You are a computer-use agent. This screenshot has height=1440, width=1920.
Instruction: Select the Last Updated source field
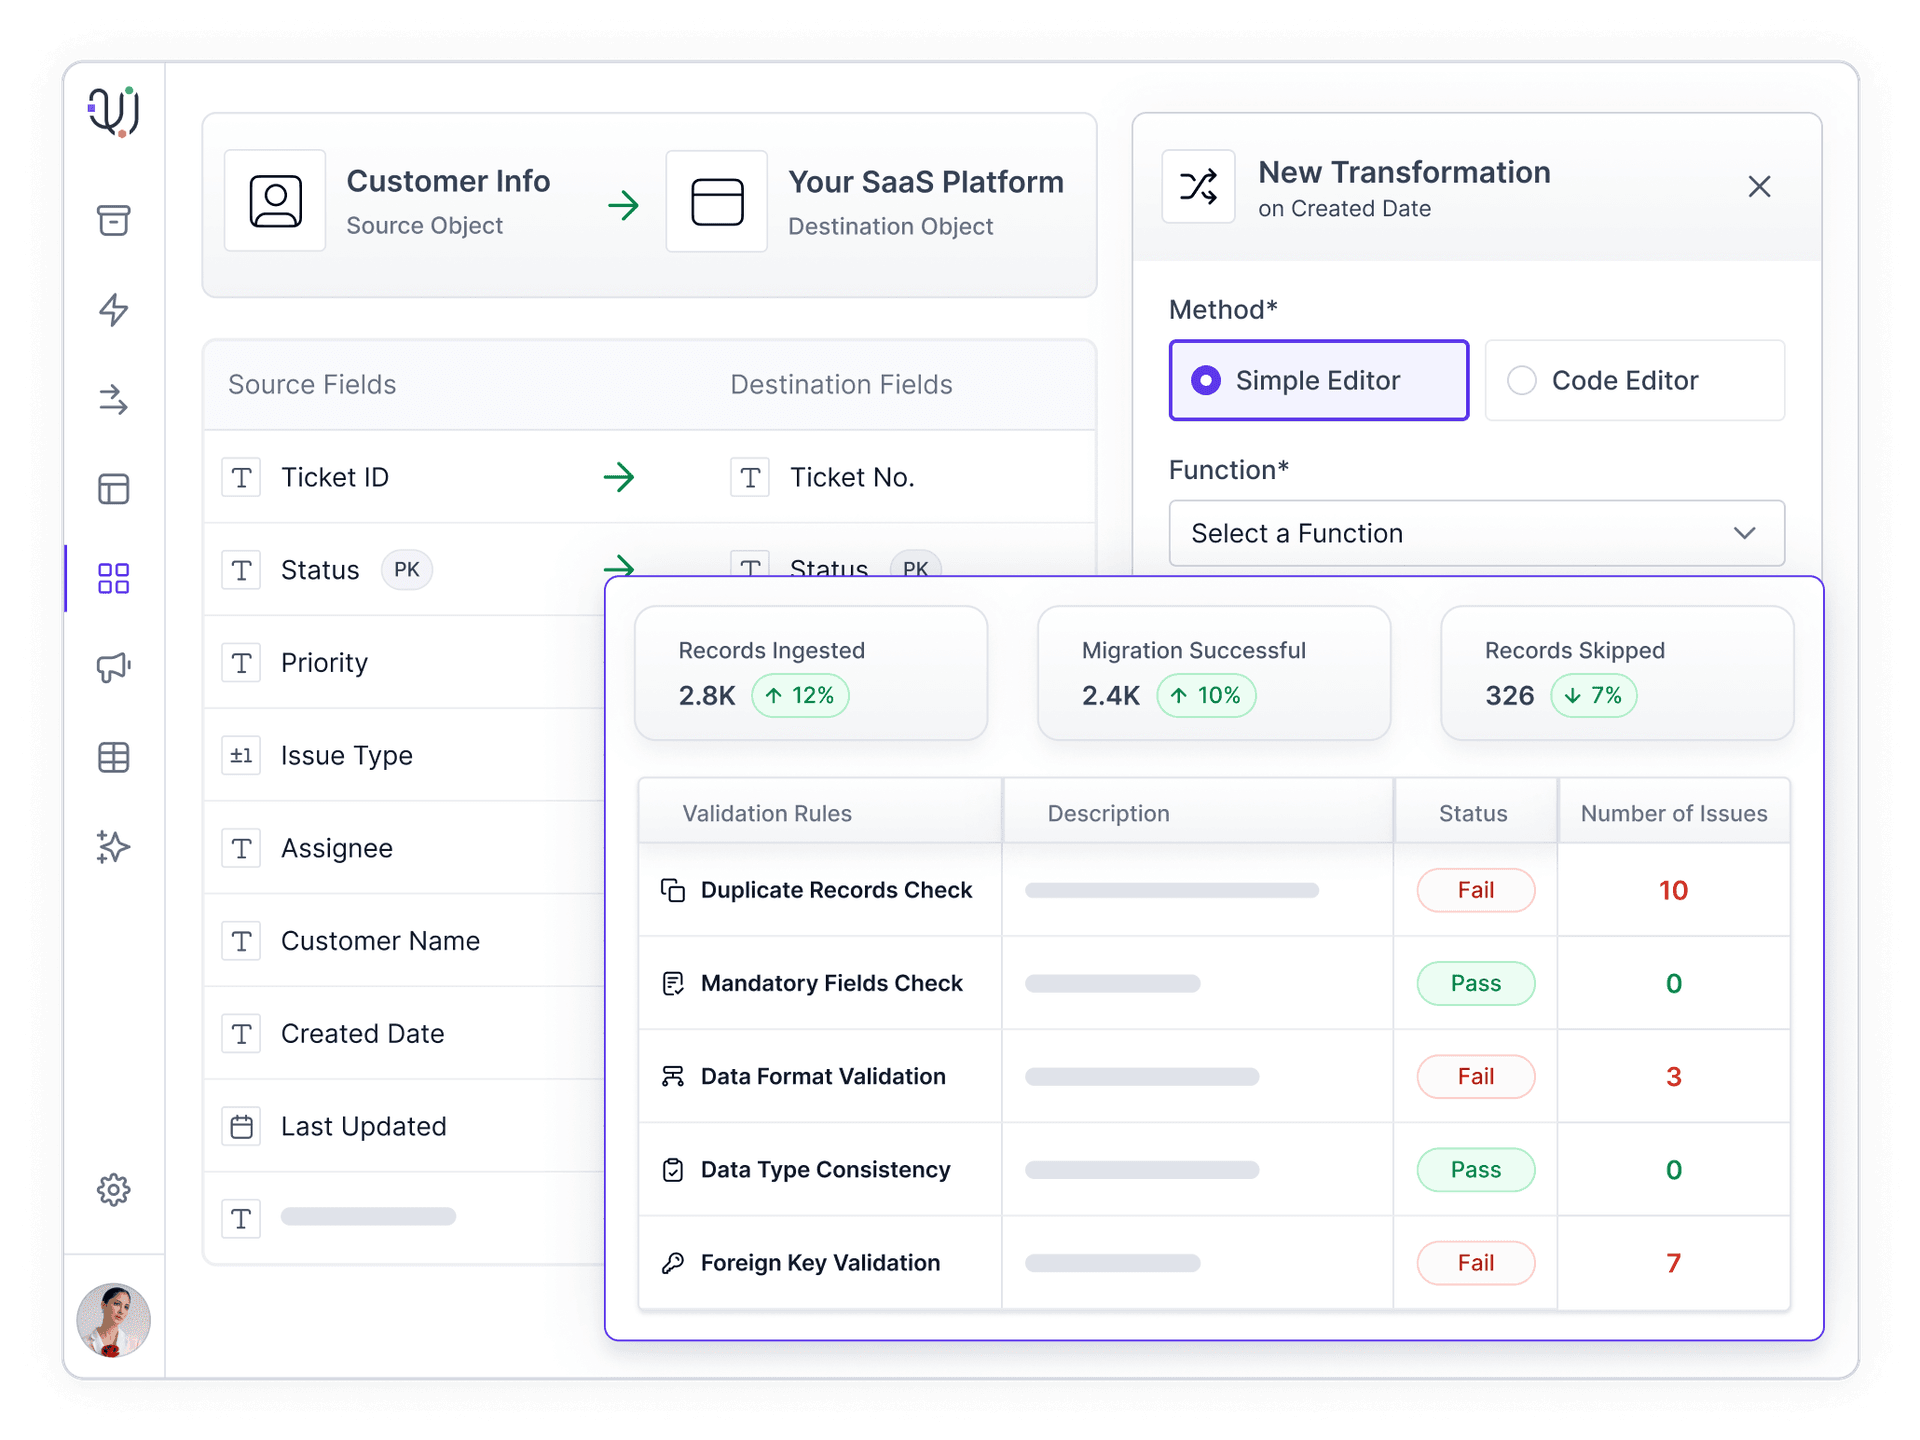pyautogui.click(x=363, y=1127)
